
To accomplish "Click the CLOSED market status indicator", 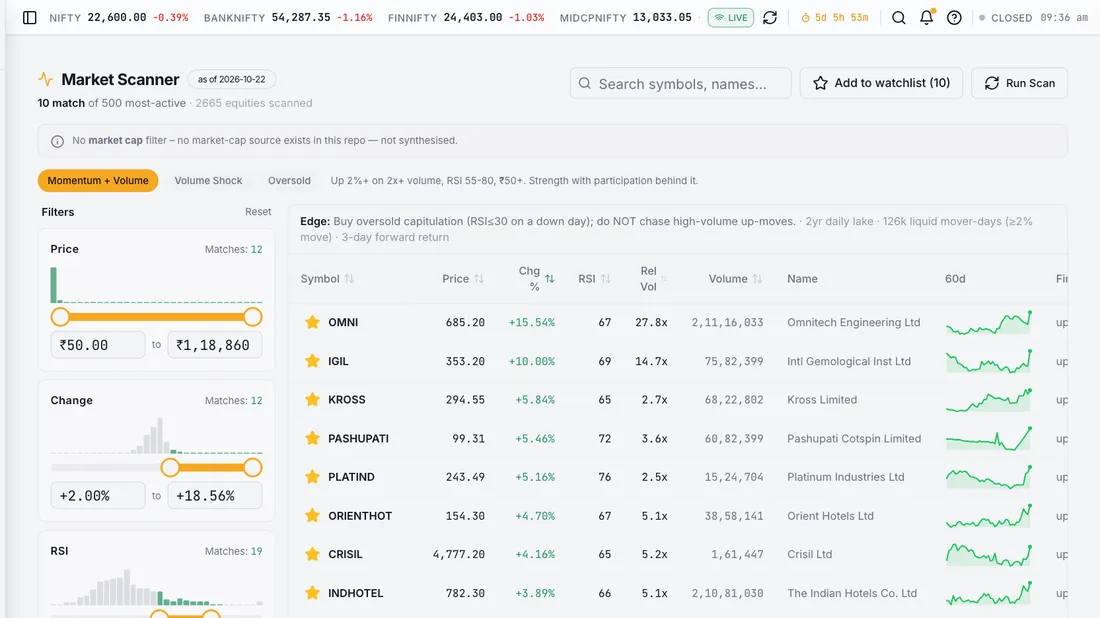I will tap(1005, 18).
